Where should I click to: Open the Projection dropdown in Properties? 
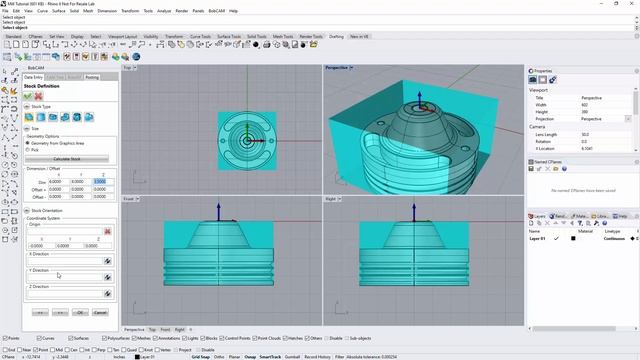point(628,119)
